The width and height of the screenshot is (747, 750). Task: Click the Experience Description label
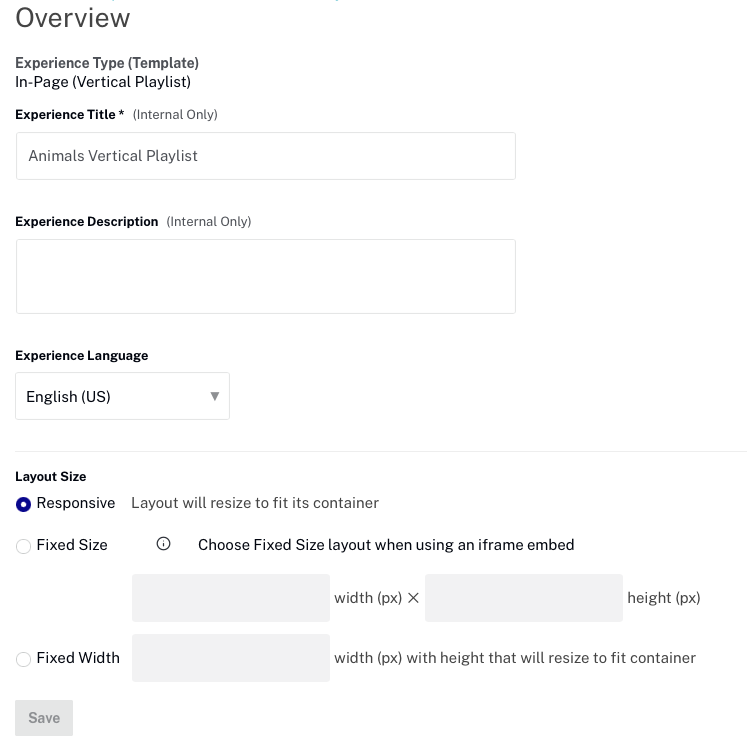[87, 221]
